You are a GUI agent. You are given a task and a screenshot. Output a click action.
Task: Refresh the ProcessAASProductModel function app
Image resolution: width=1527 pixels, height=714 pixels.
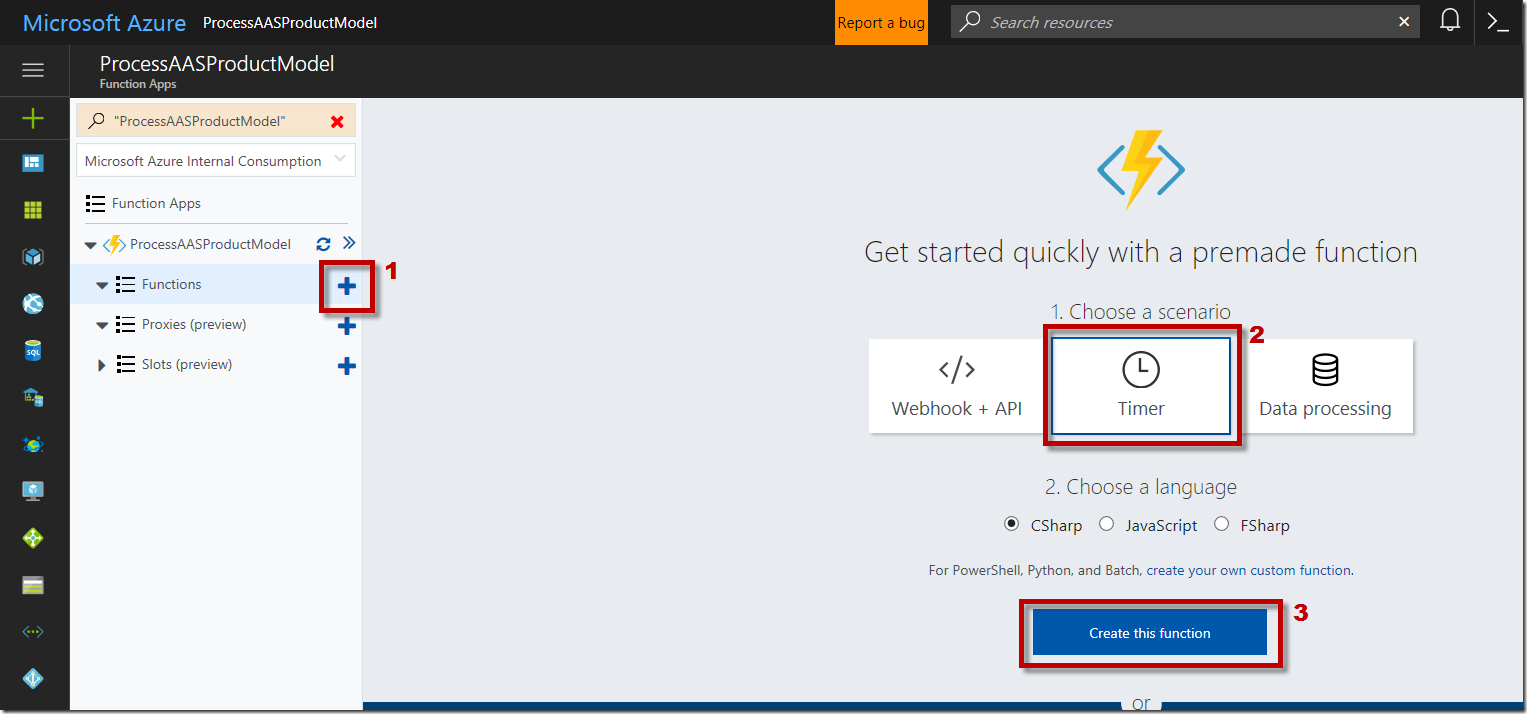click(323, 244)
